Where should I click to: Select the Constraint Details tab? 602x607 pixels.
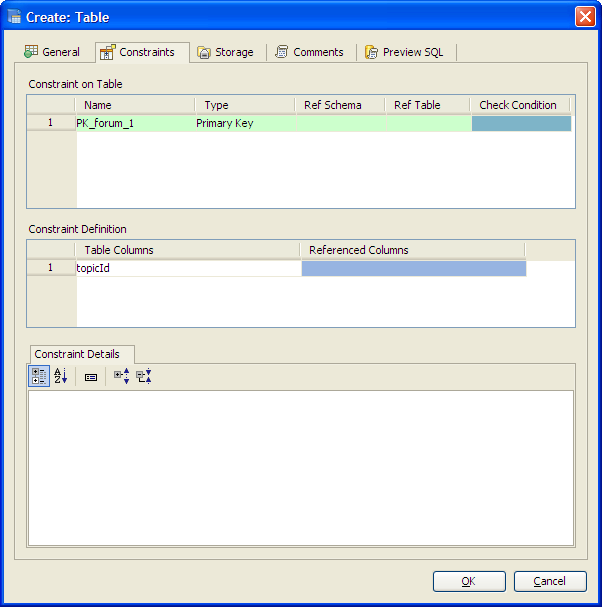tap(82, 354)
